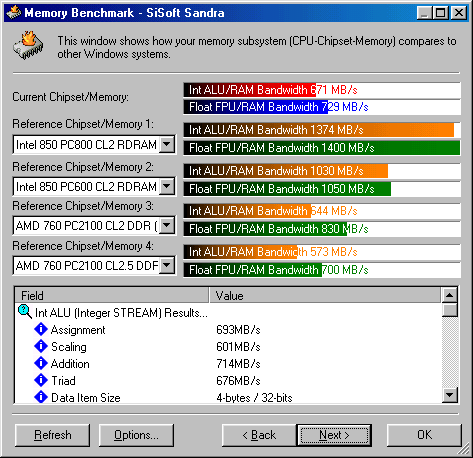
Task: Select the Intel 850 PC600 CL2 RDRAM field
Action: (x=94, y=186)
